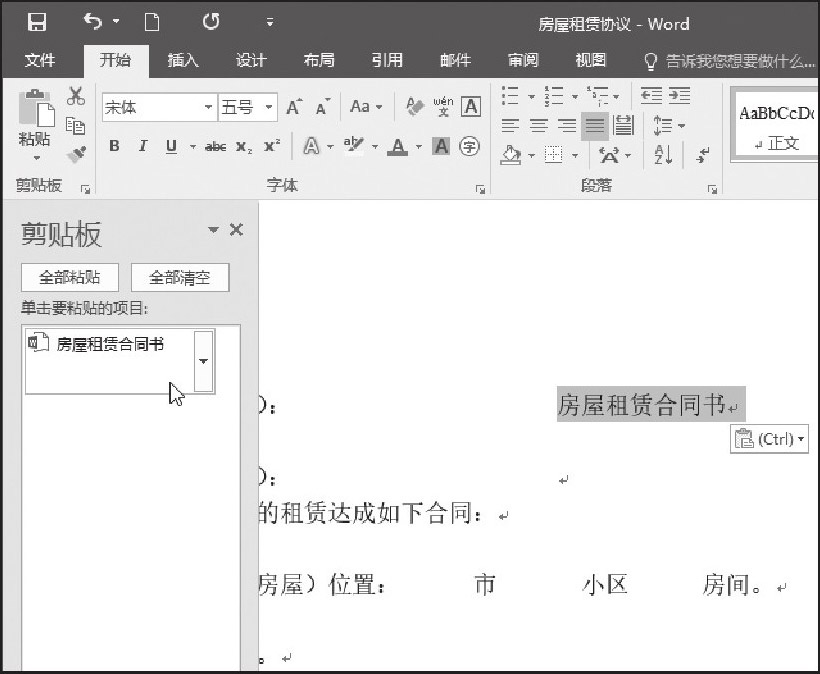Click the Sort A-Z icon
The height and width of the screenshot is (674, 820).
coord(663,154)
